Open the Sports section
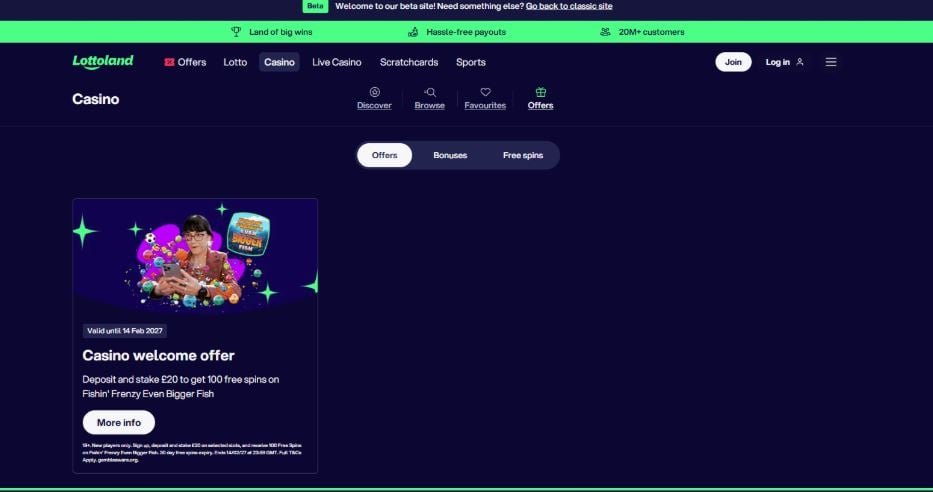The height and width of the screenshot is (492, 933). 471,62
